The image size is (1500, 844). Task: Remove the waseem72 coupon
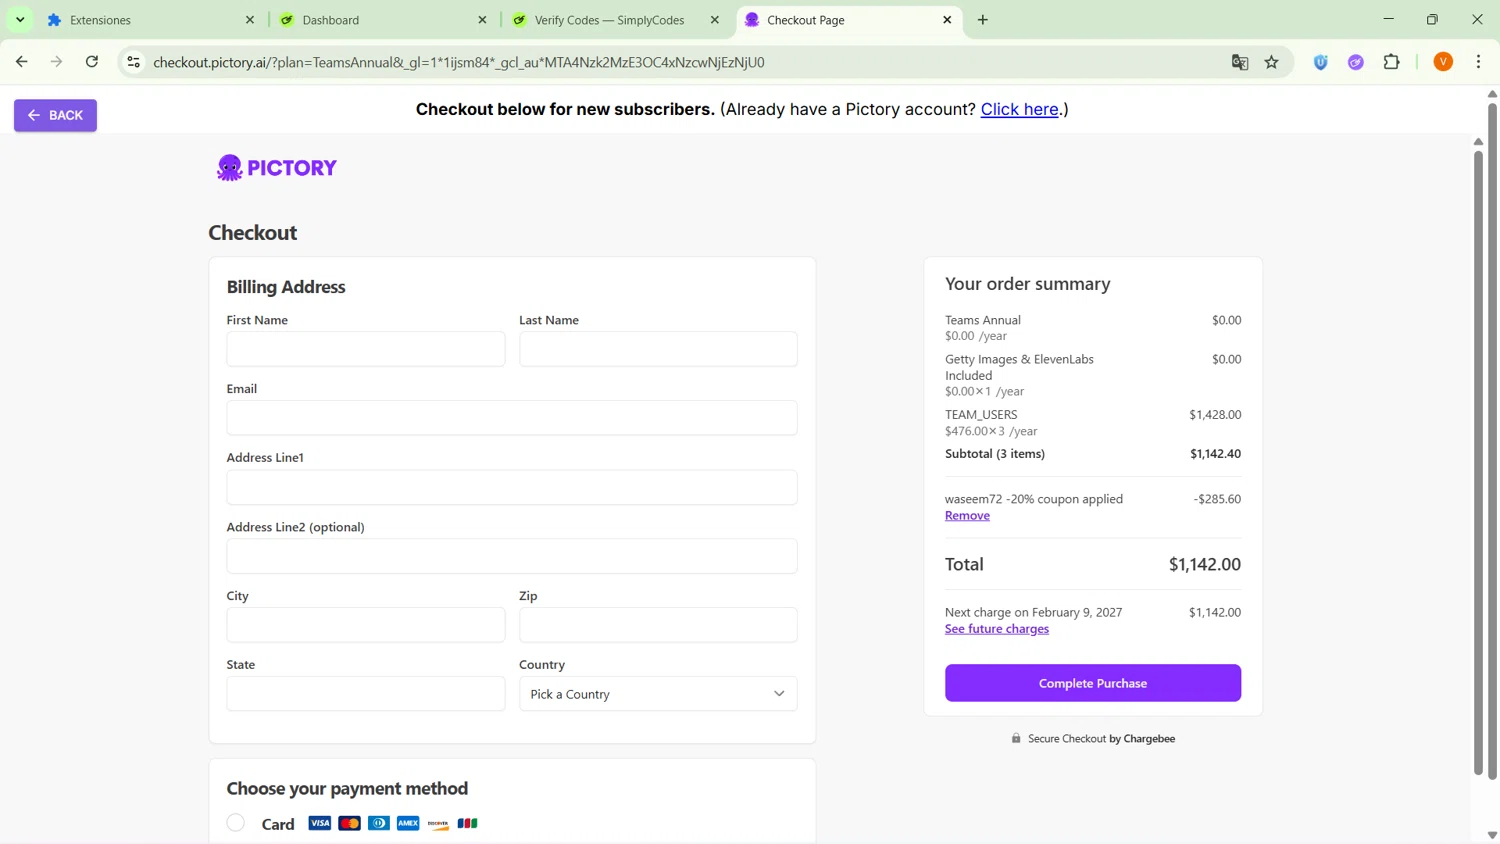967,516
